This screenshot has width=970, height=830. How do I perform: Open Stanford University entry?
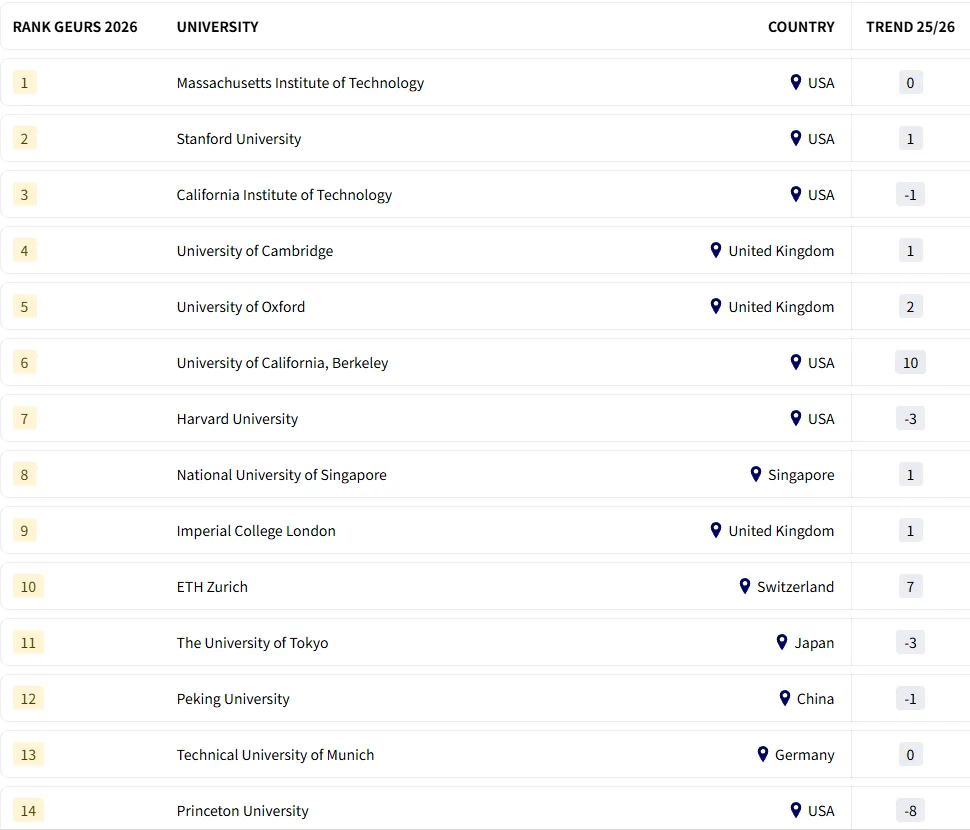coord(239,139)
